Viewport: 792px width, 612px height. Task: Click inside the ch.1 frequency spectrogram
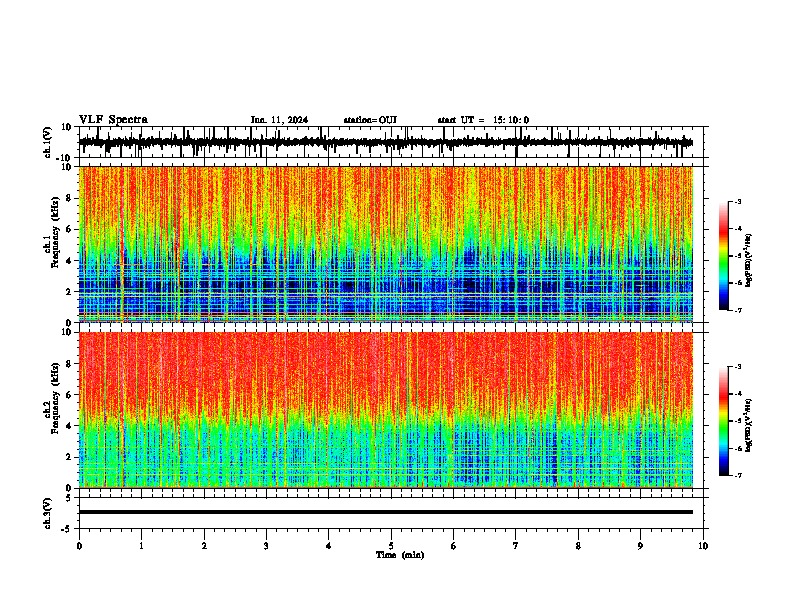click(386, 244)
